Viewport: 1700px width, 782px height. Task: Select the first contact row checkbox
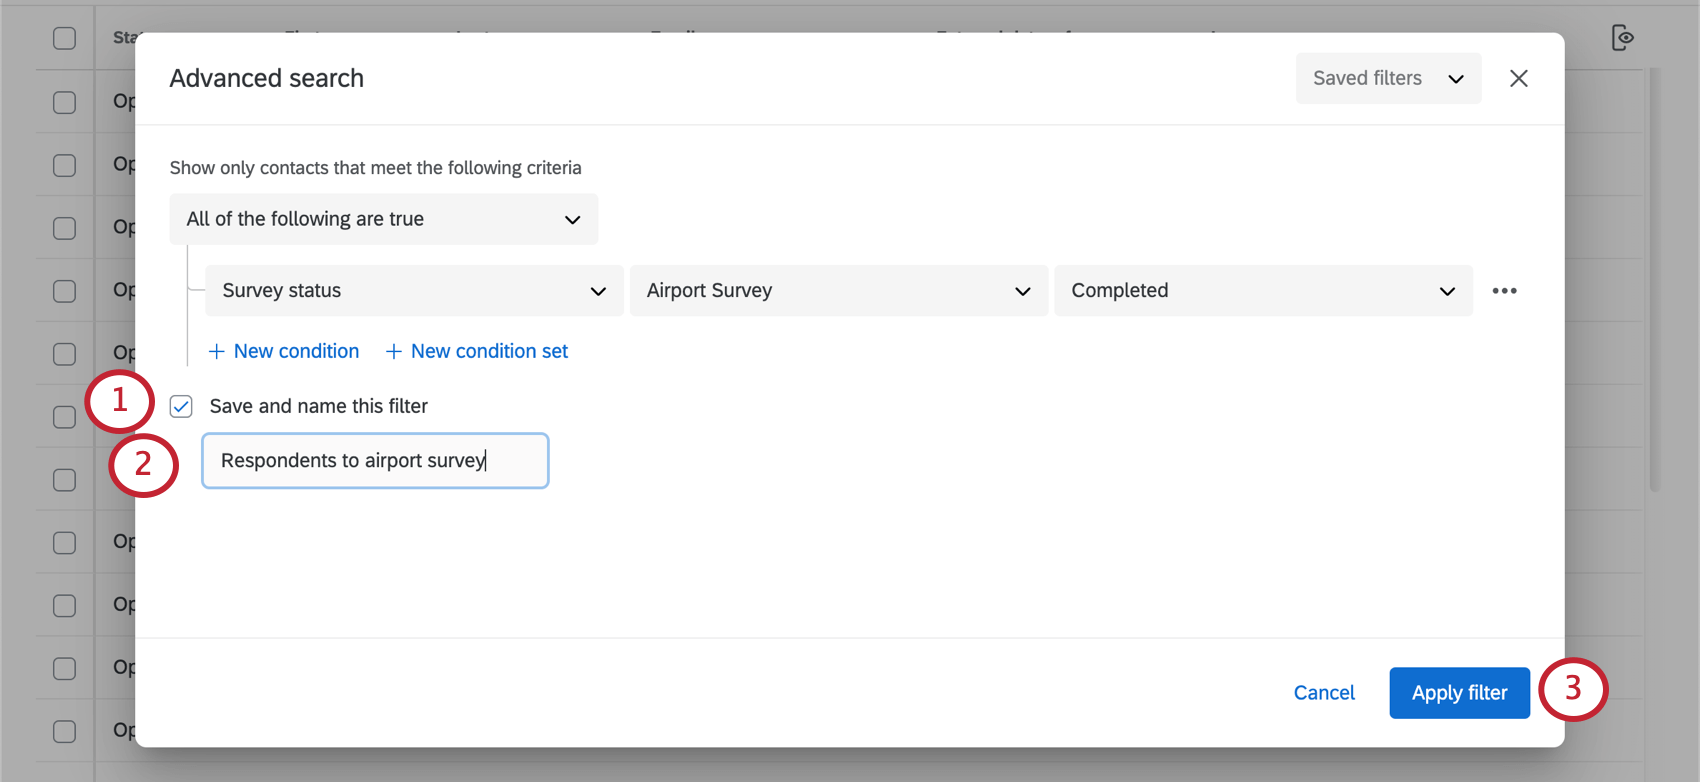[64, 102]
